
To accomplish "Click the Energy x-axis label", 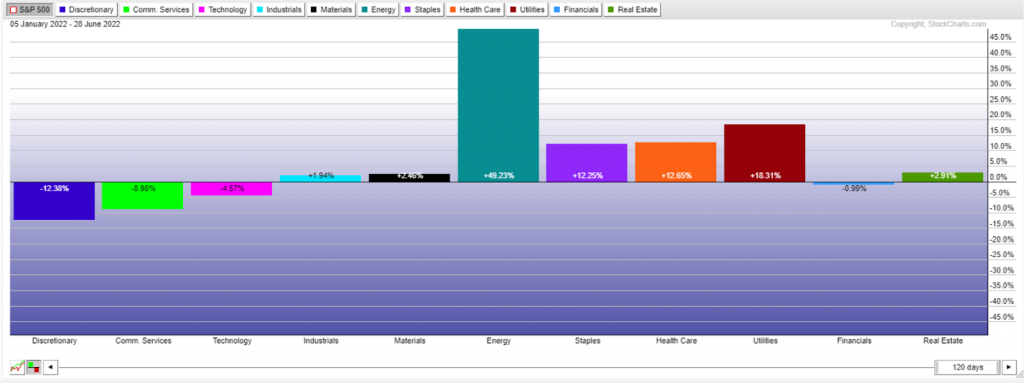I will pos(498,341).
